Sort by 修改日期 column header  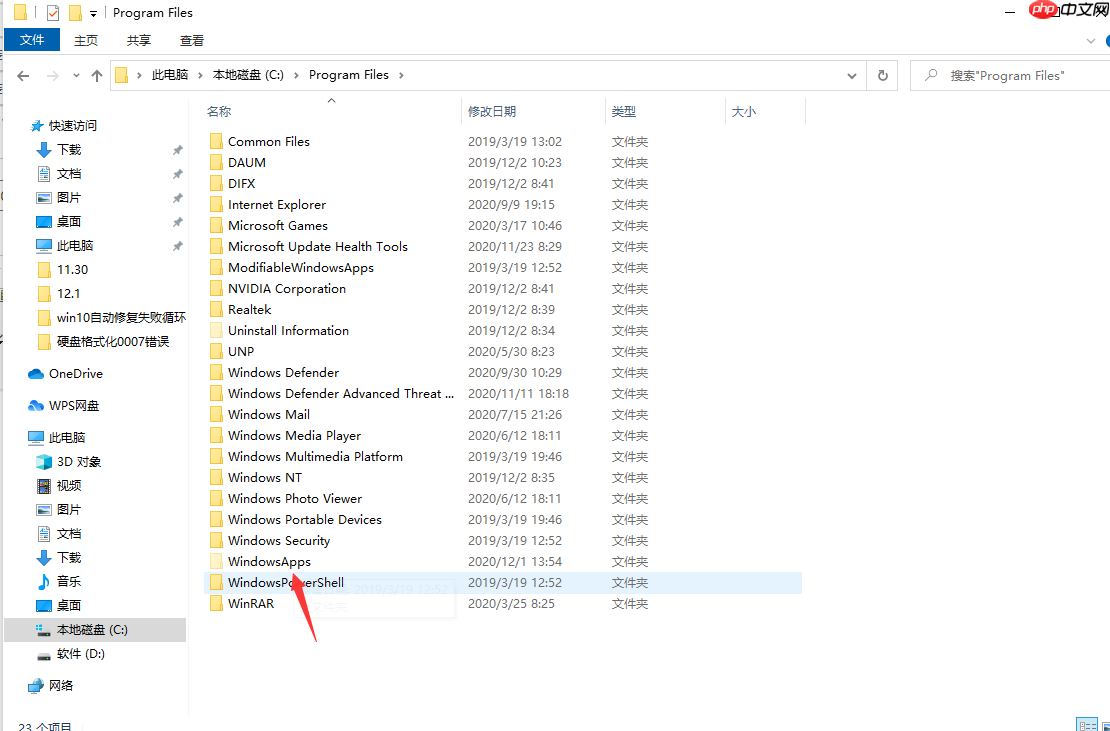click(492, 112)
